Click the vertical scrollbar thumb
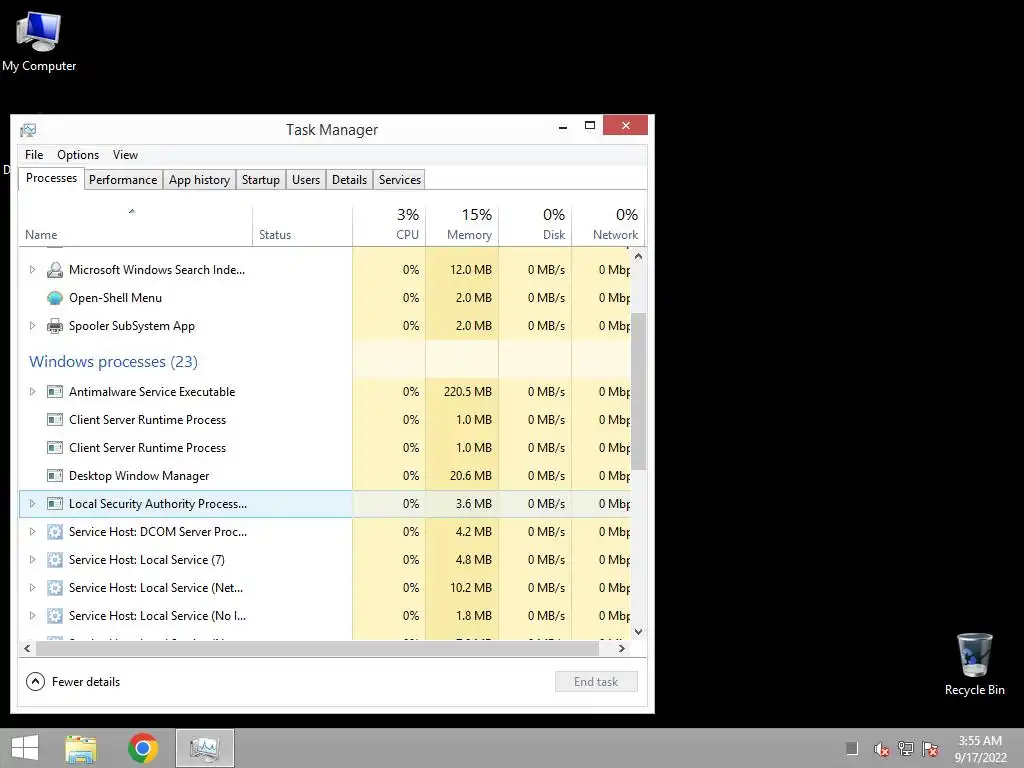 pos(639,391)
